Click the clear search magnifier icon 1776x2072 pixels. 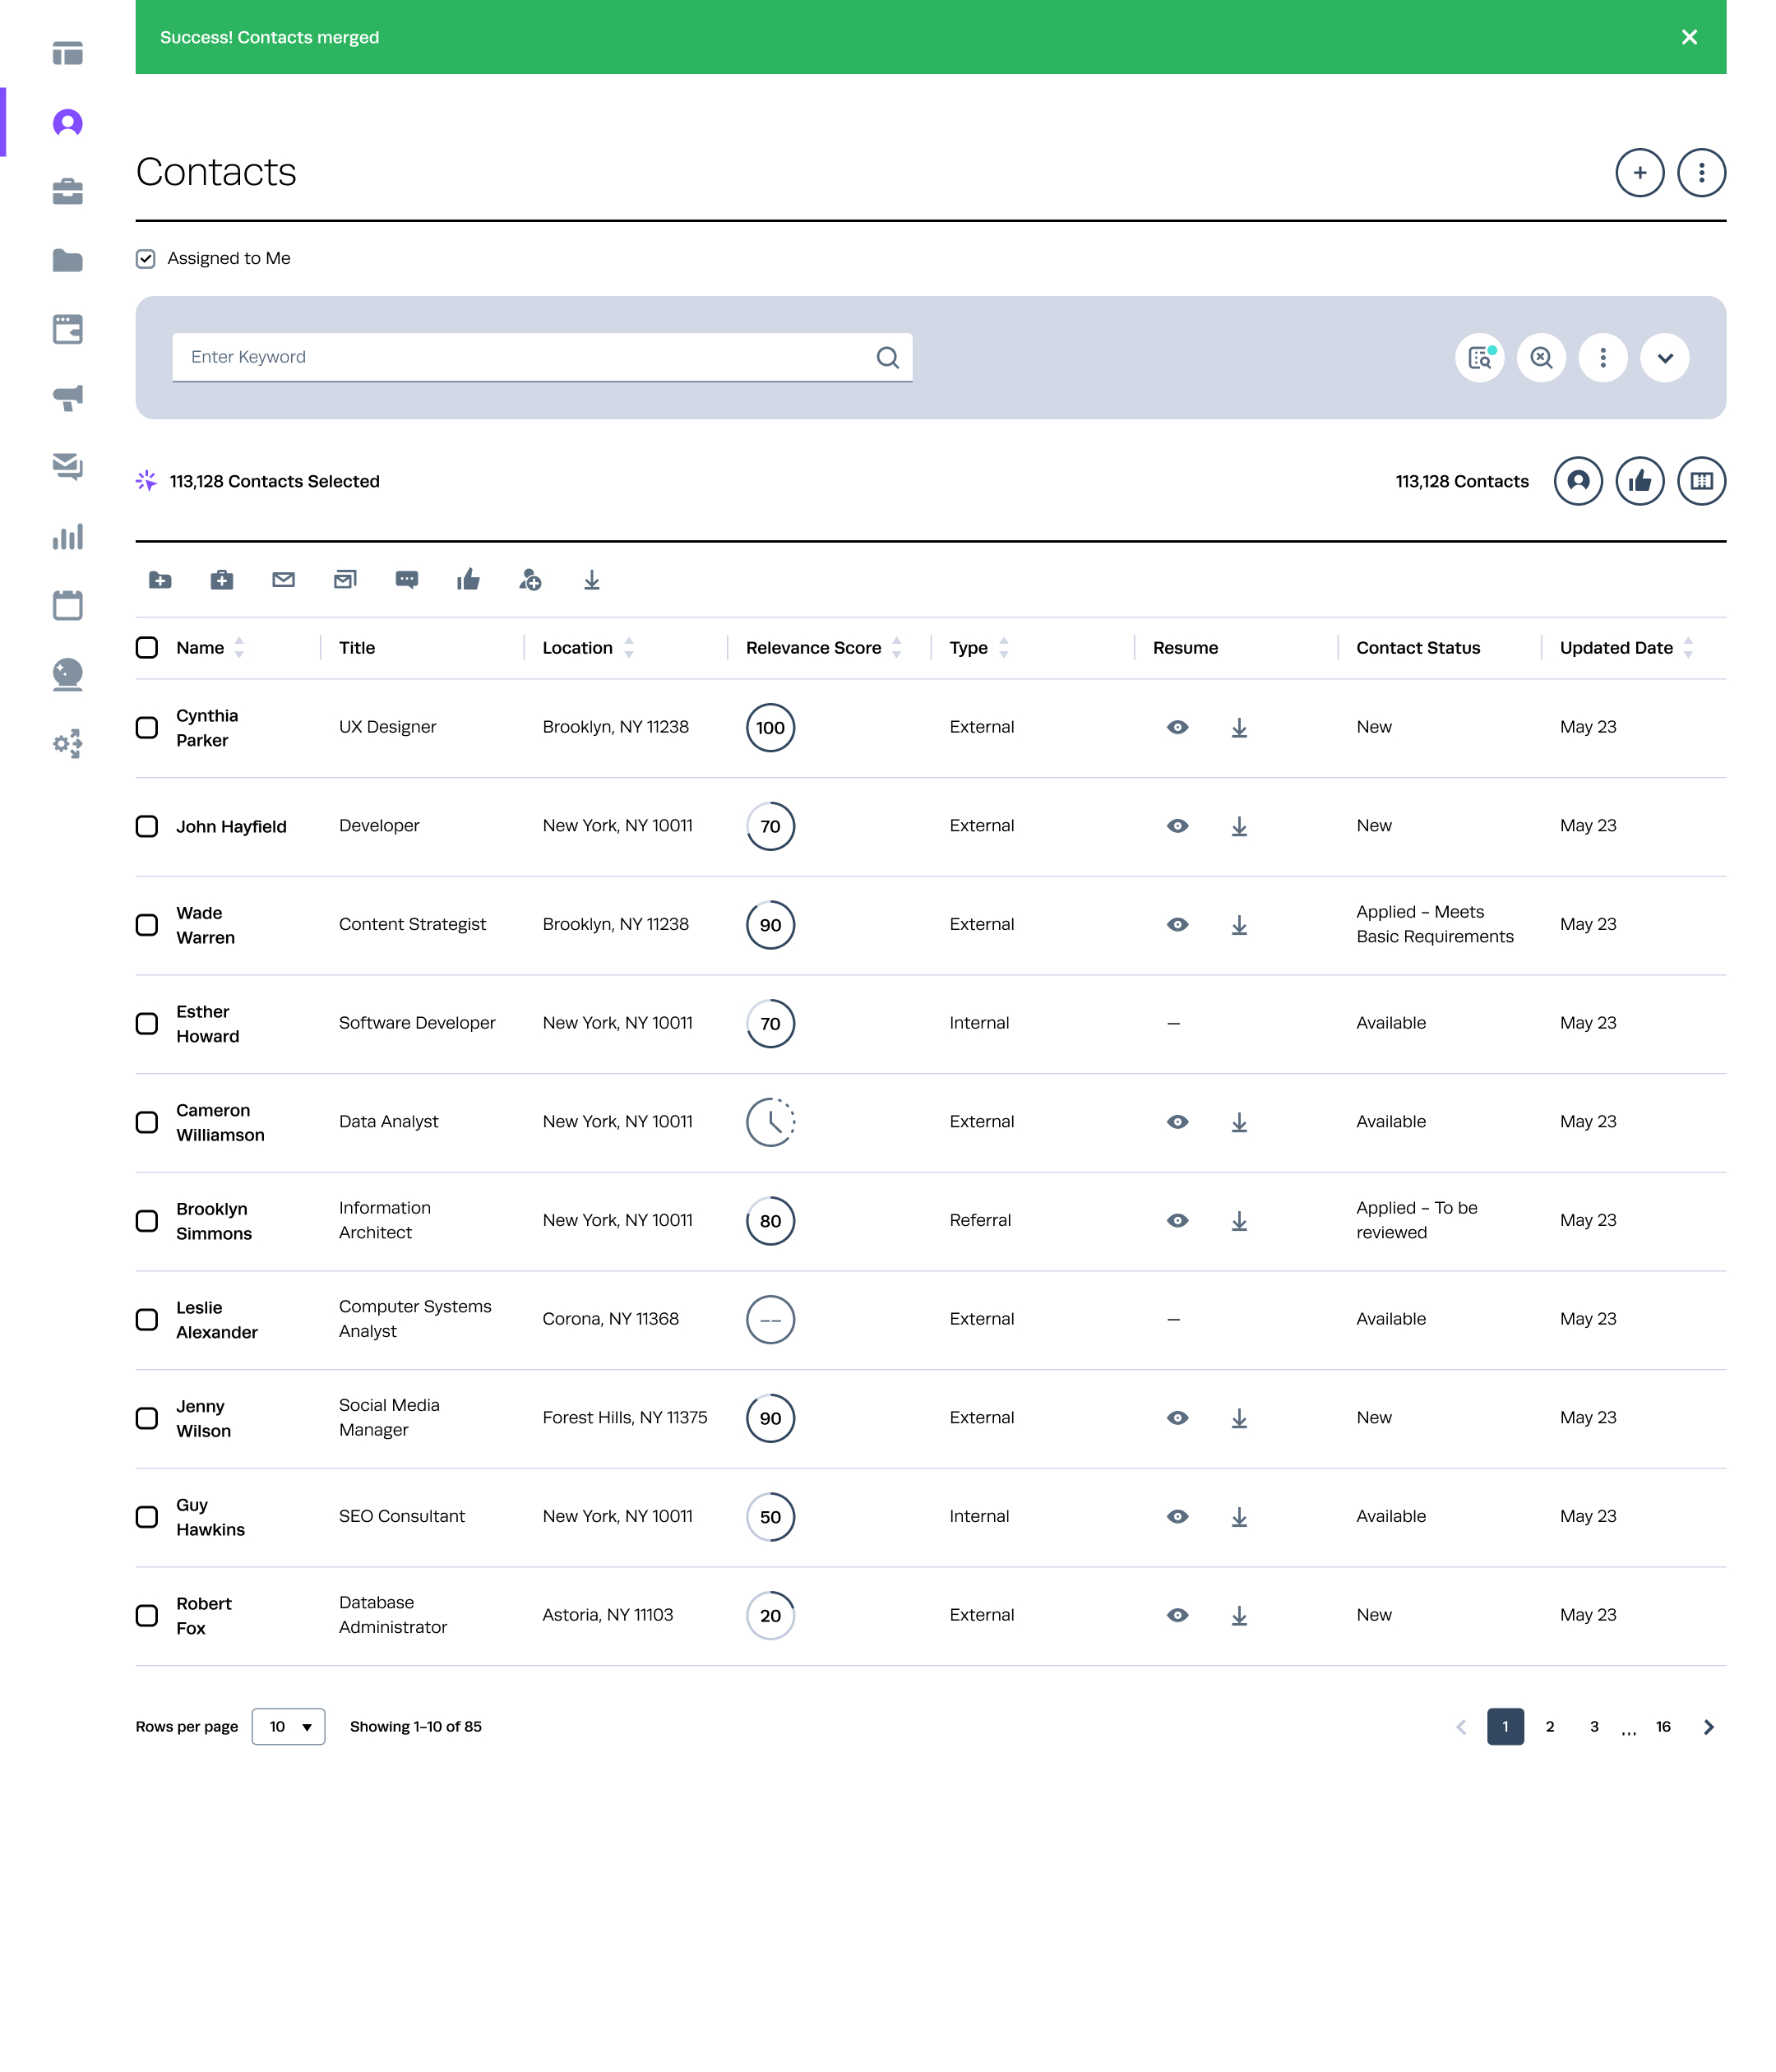(x=1541, y=357)
